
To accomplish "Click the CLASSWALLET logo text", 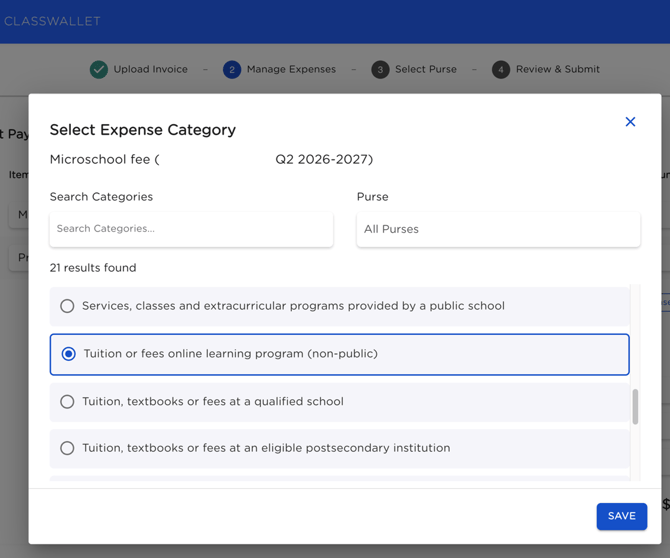I will (52, 21).
